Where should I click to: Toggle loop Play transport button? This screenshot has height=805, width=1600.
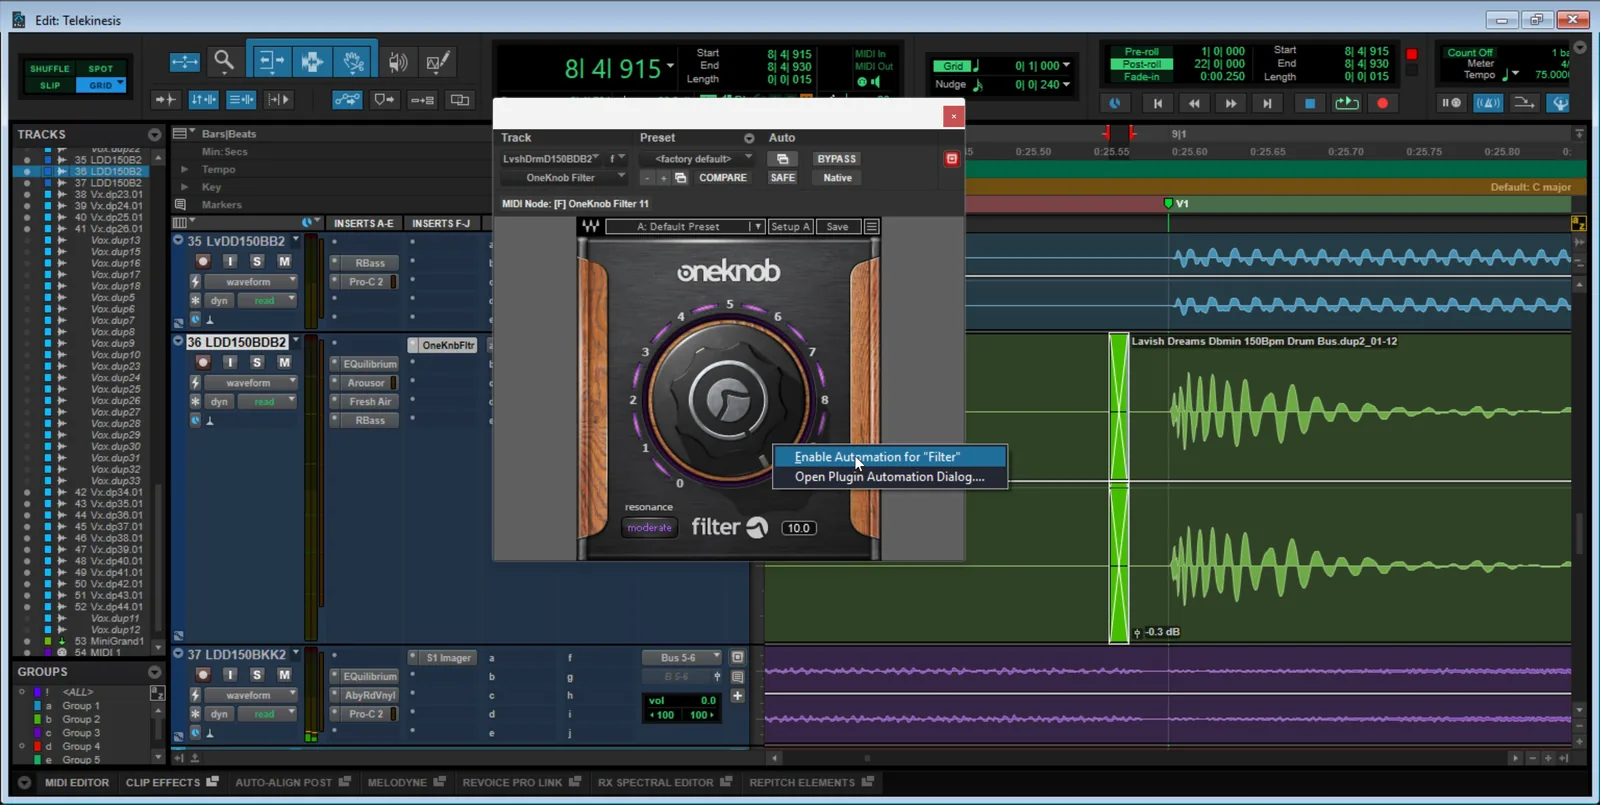[x=1347, y=103]
